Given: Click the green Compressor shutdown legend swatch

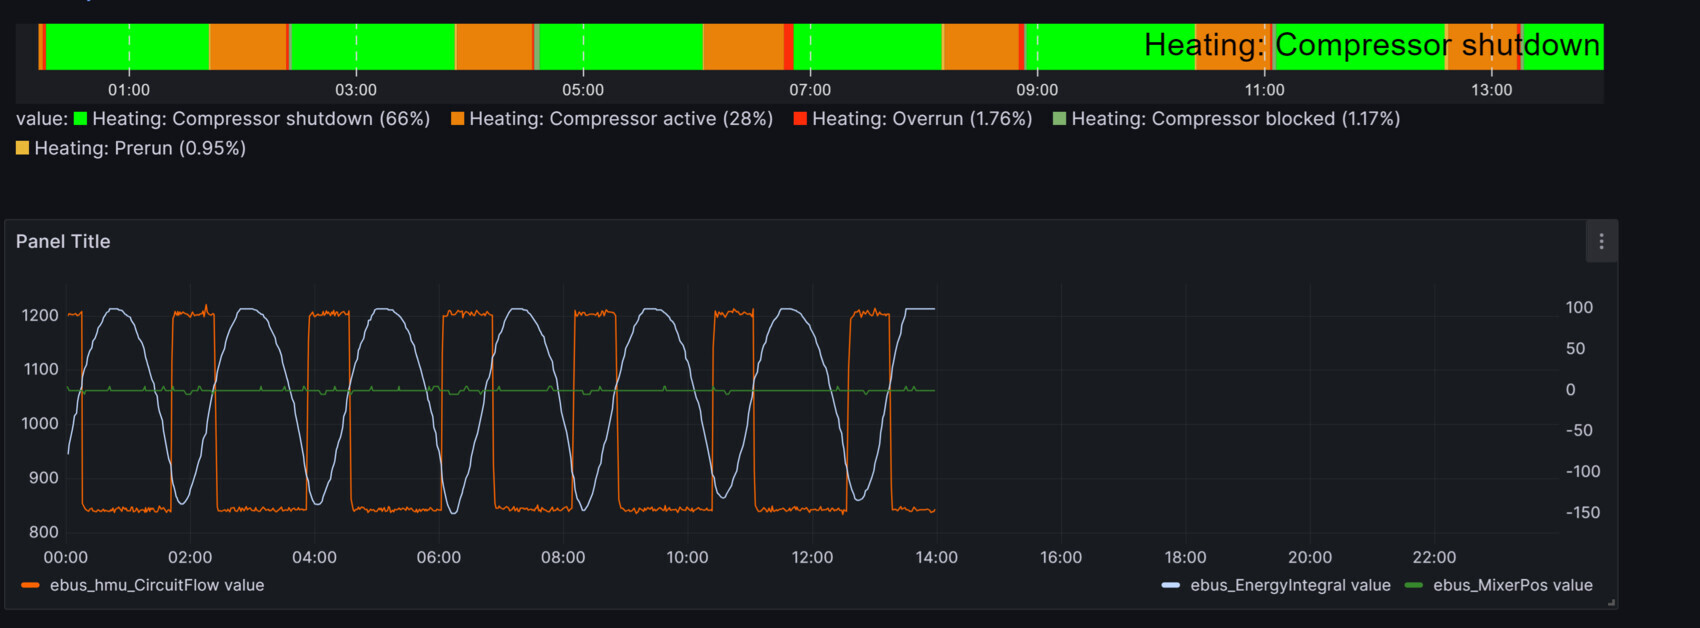Looking at the screenshot, I should [x=80, y=119].
